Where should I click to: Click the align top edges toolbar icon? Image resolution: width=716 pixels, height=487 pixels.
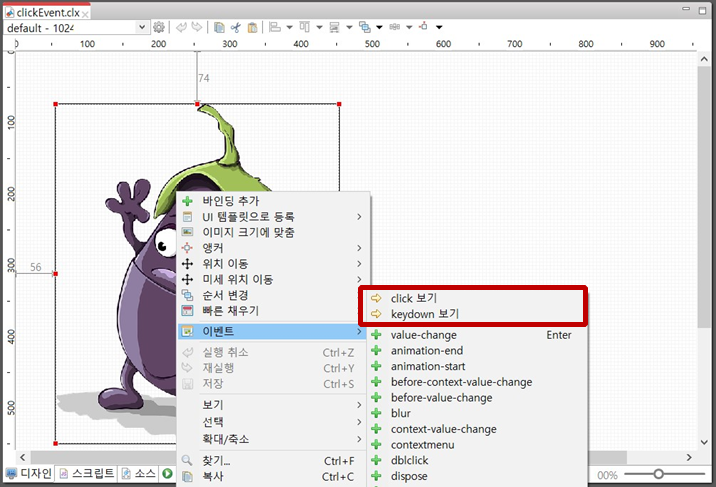point(305,27)
